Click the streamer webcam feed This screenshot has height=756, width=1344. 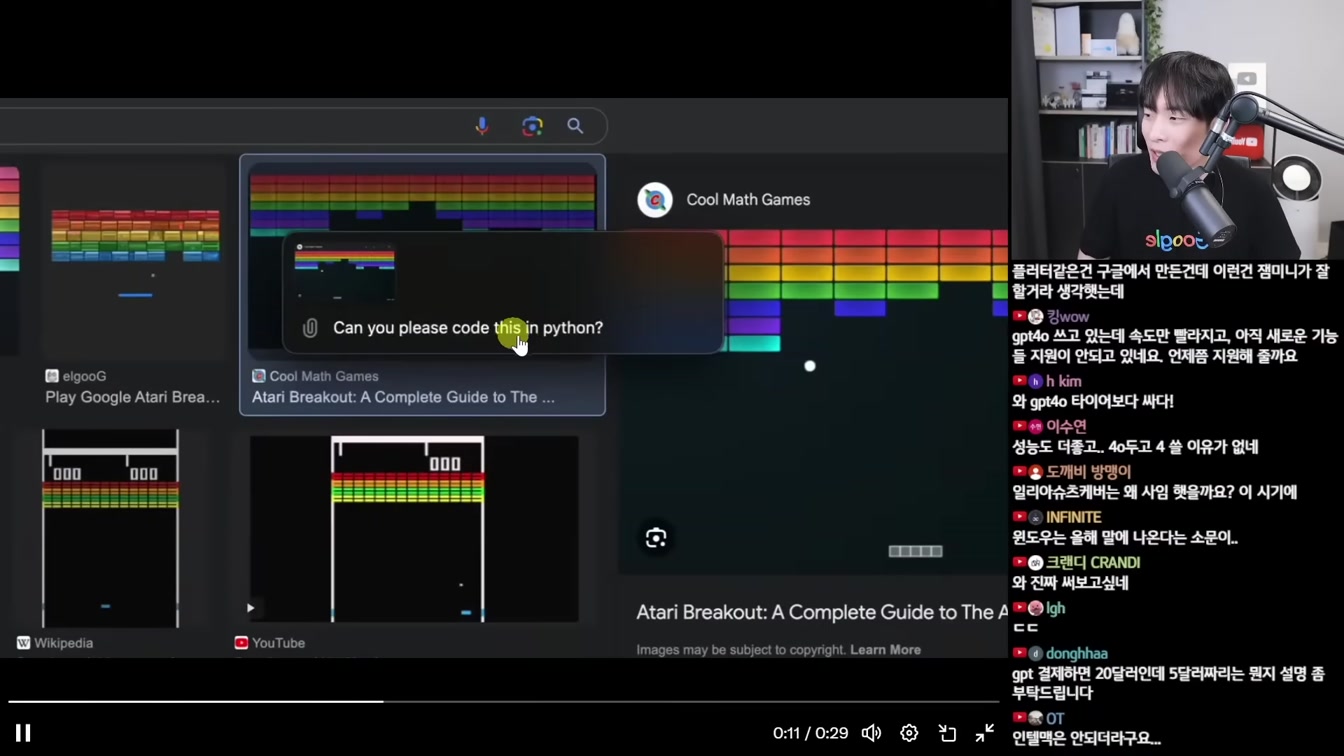1177,130
